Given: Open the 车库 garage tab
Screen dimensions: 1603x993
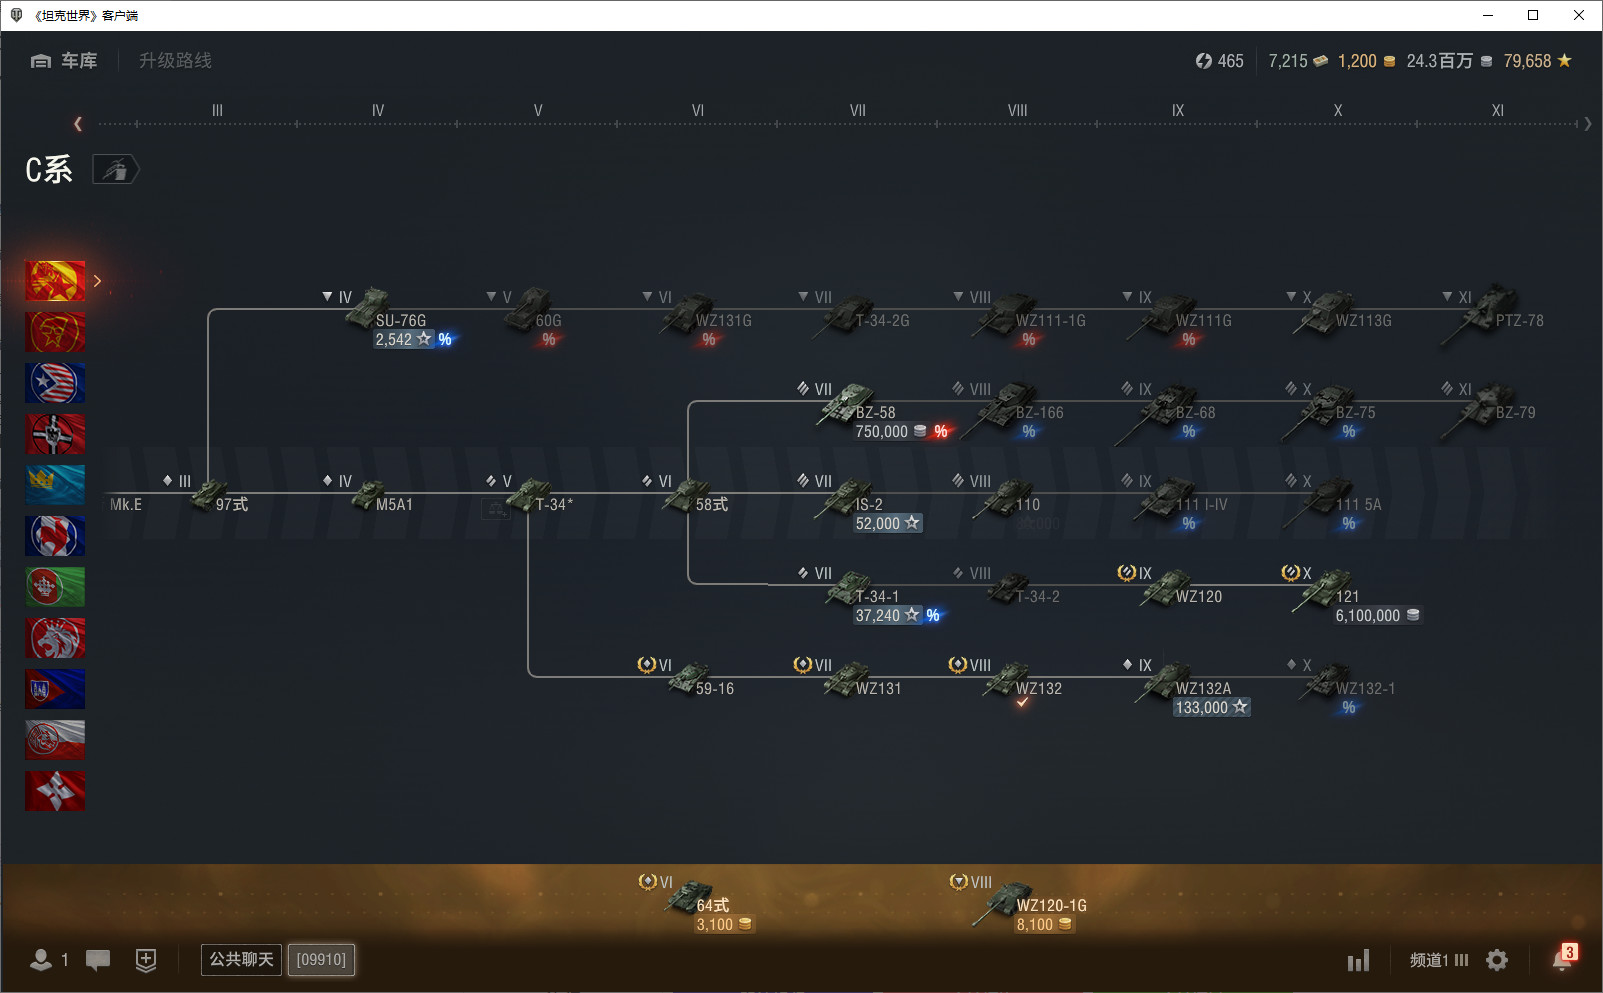Looking at the screenshot, I should click(64, 61).
